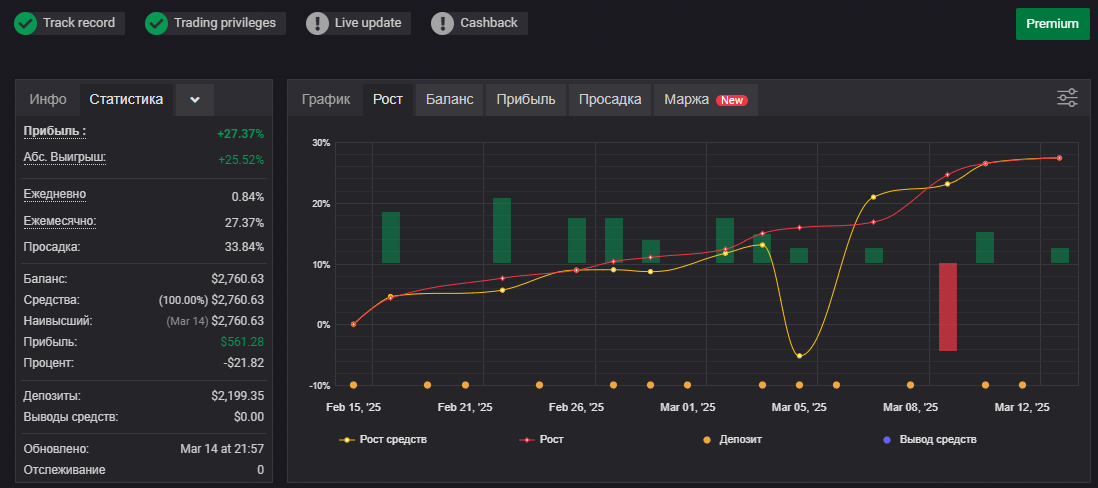Click the Trading privileges badge label
The height and width of the screenshot is (488, 1098).
(x=225, y=23)
